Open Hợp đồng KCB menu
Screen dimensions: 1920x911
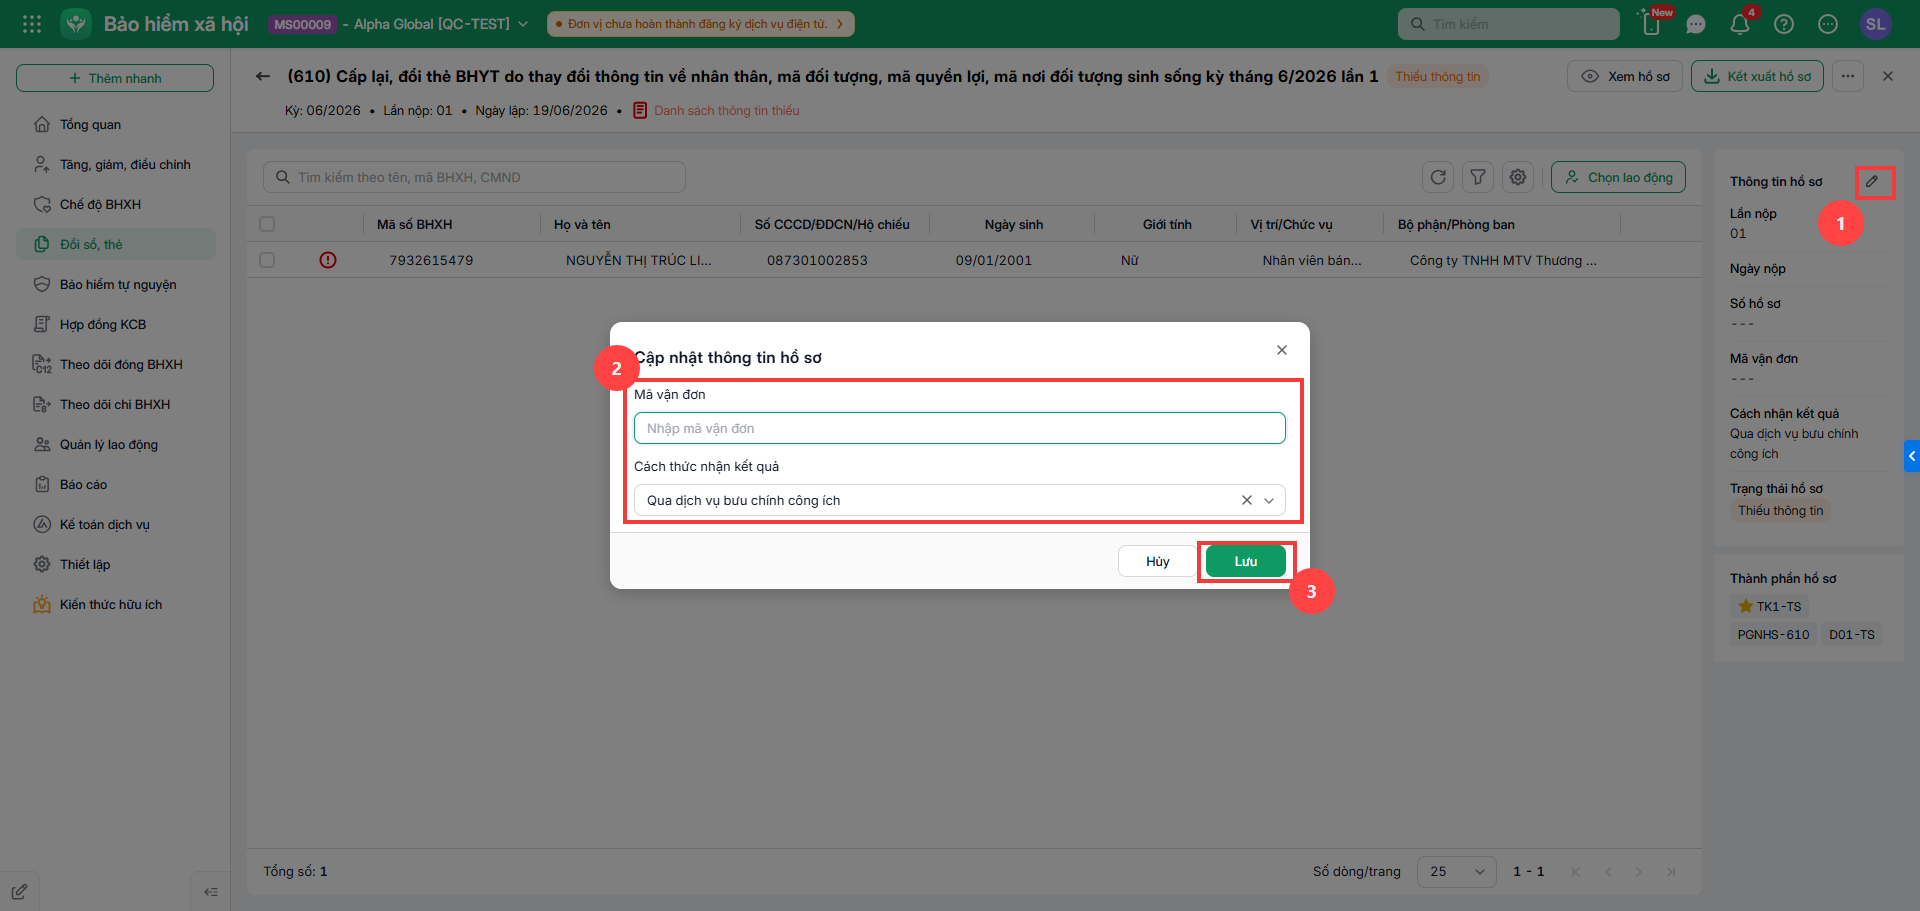pyautogui.click(x=115, y=324)
